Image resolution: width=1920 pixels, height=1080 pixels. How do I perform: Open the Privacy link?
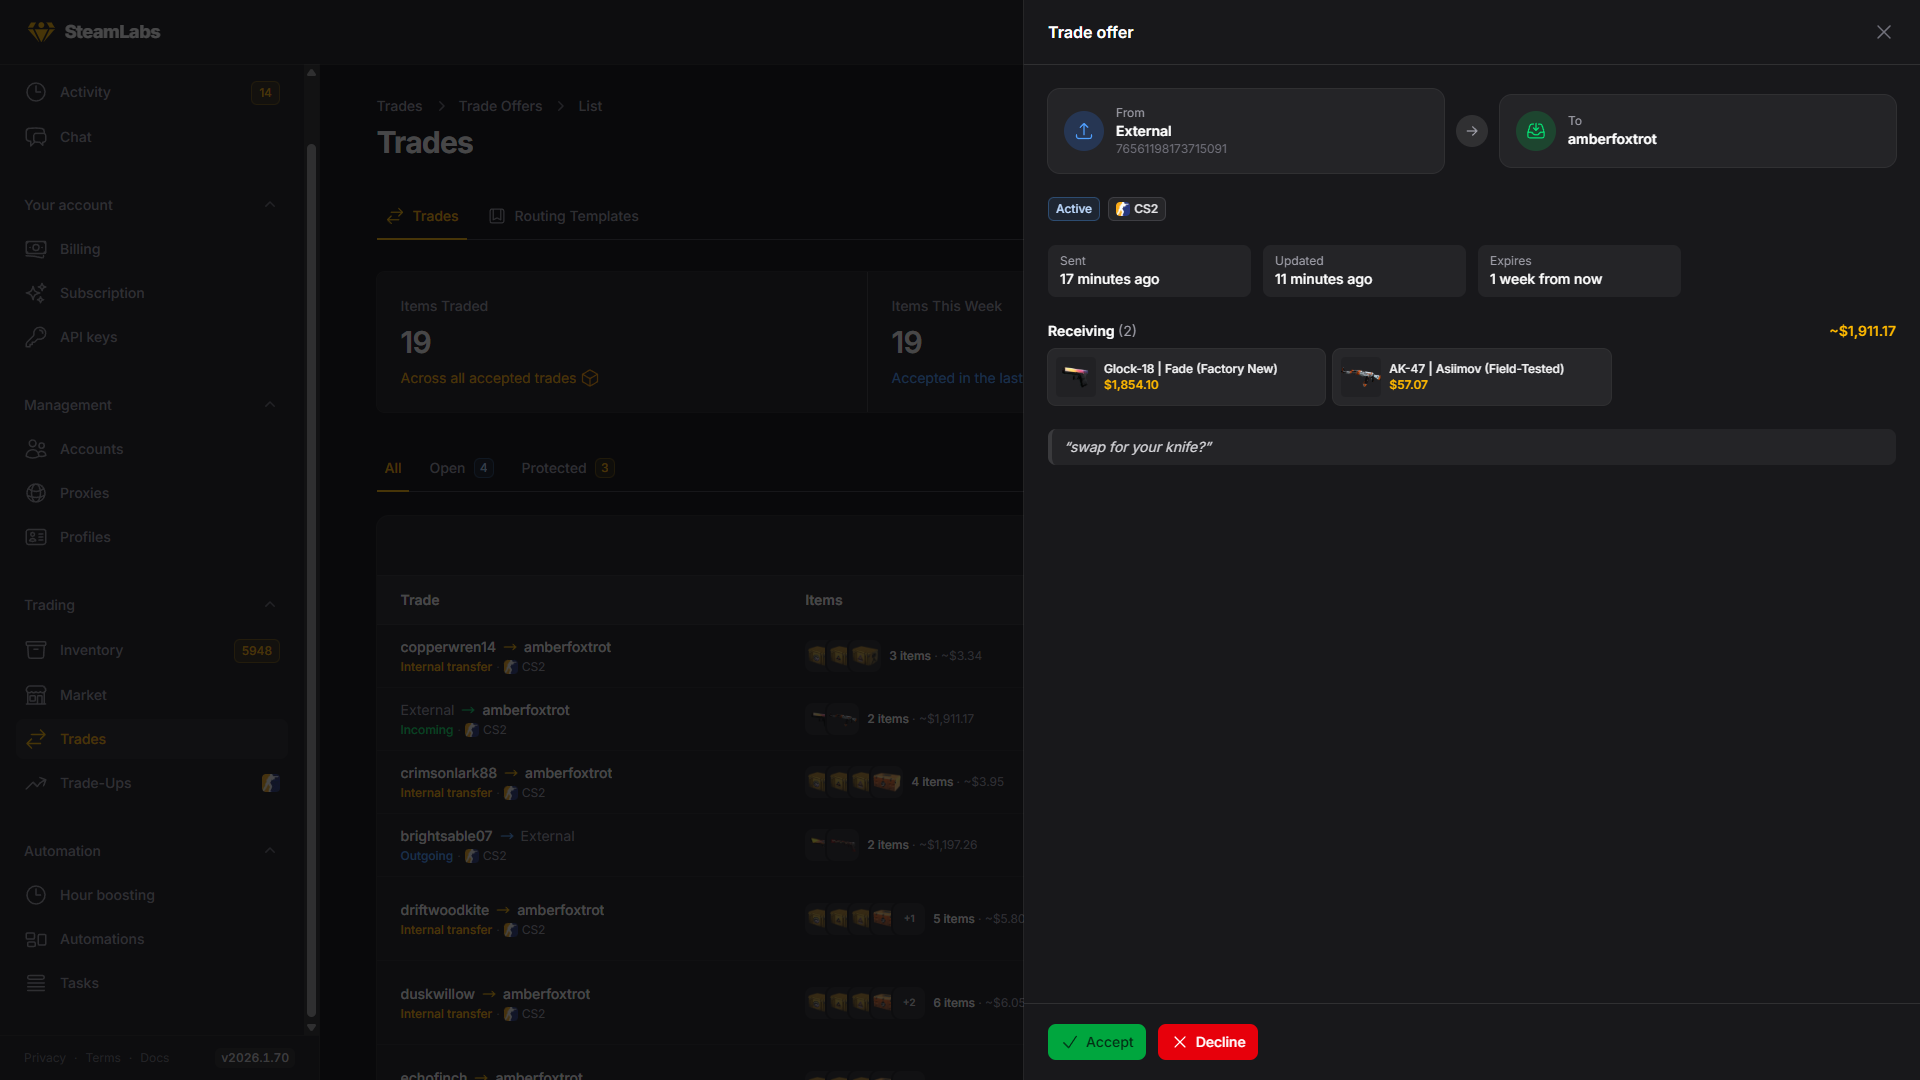click(x=45, y=1058)
